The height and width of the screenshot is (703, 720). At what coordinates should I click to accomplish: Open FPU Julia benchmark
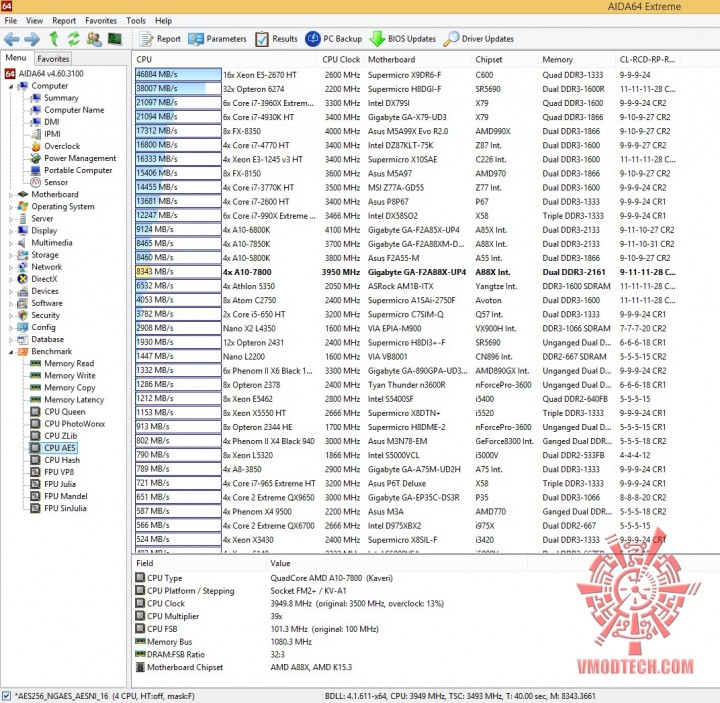pyautogui.click(x=60, y=484)
